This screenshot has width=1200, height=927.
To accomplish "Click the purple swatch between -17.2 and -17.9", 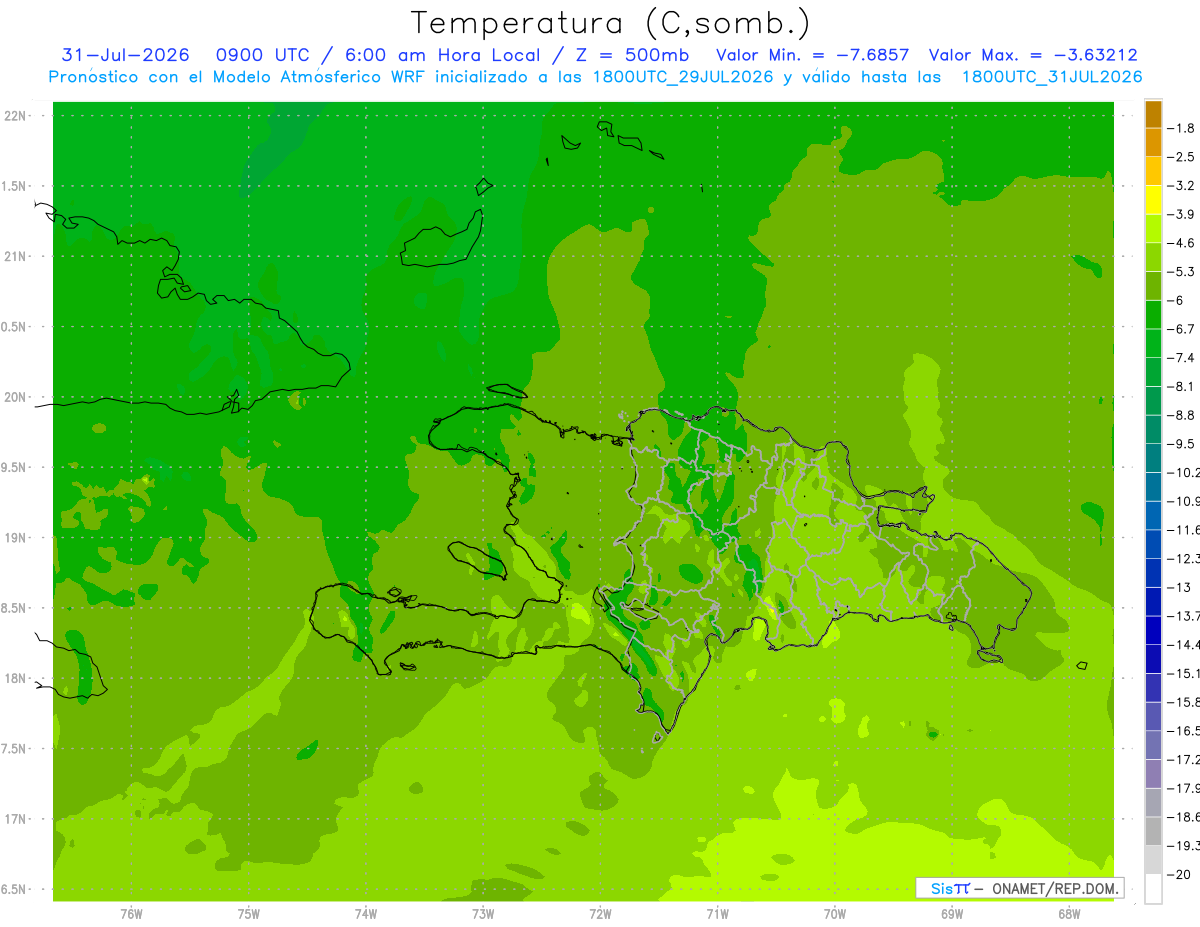I will pyautogui.click(x=1153, y=774).
